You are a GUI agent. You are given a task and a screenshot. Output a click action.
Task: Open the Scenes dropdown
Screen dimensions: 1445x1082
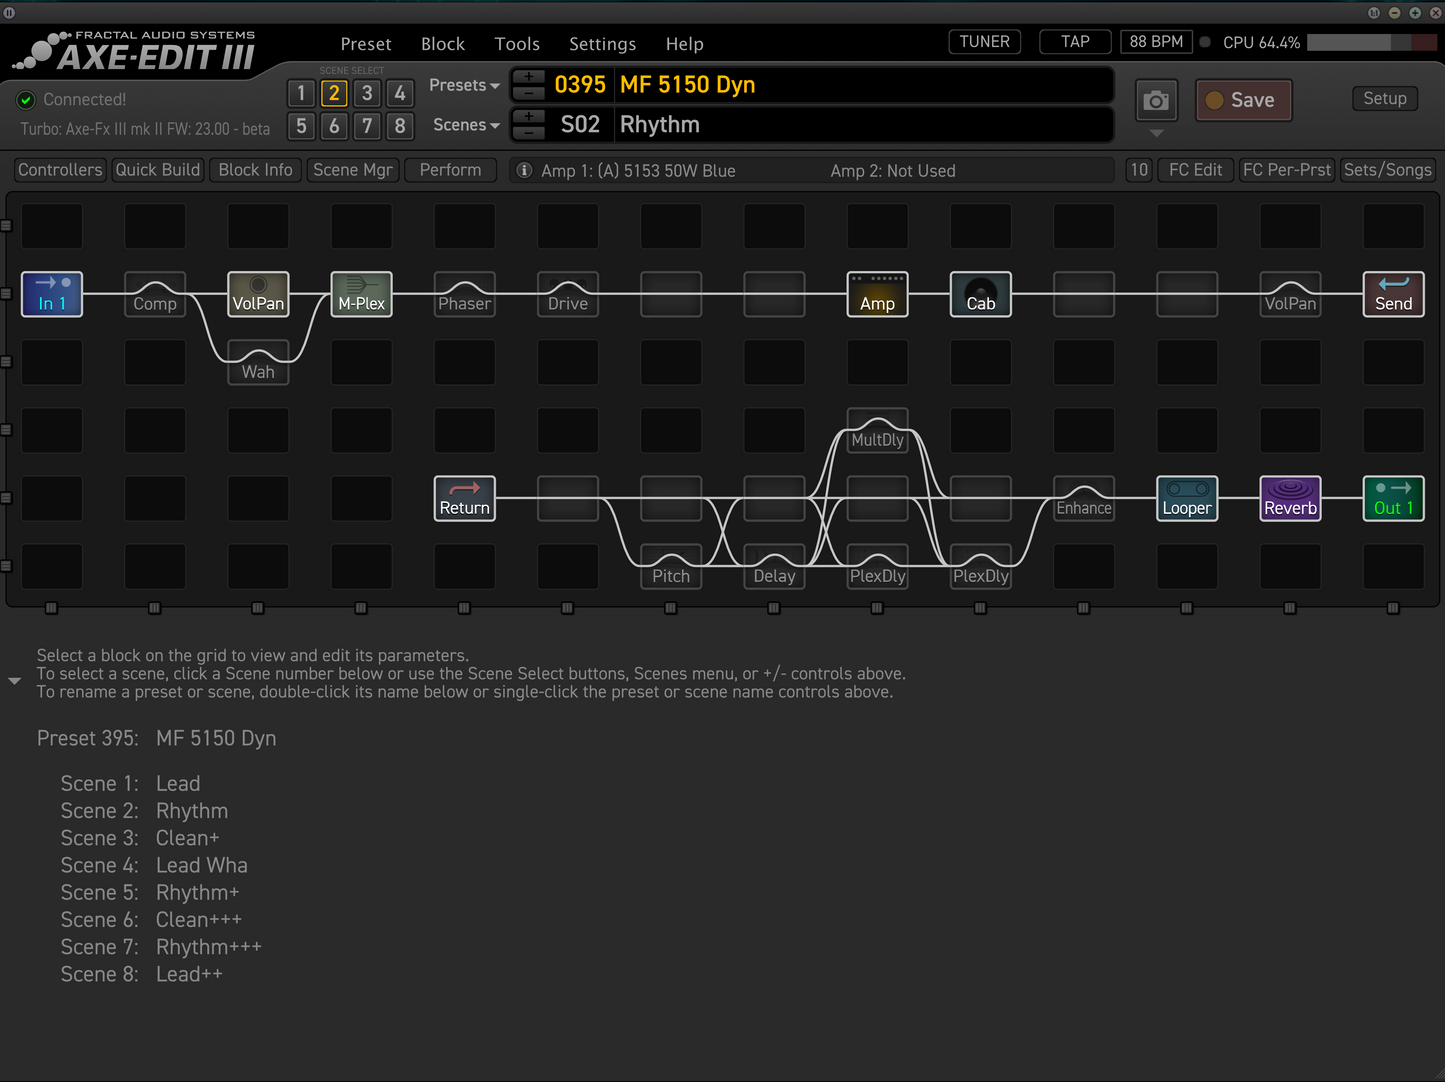point(466,125)
